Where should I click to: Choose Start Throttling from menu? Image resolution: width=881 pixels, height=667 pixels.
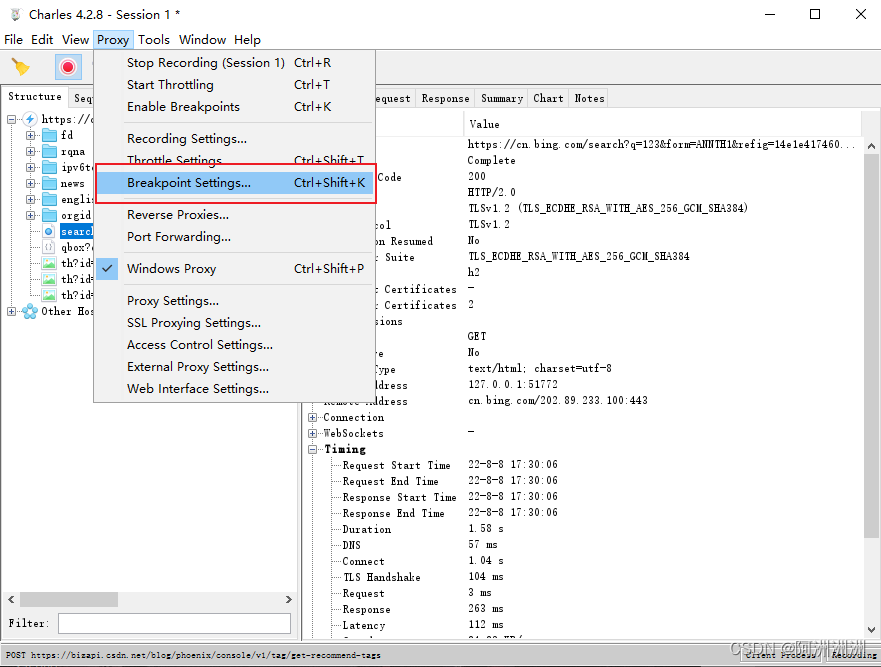(x=235, y=85)
